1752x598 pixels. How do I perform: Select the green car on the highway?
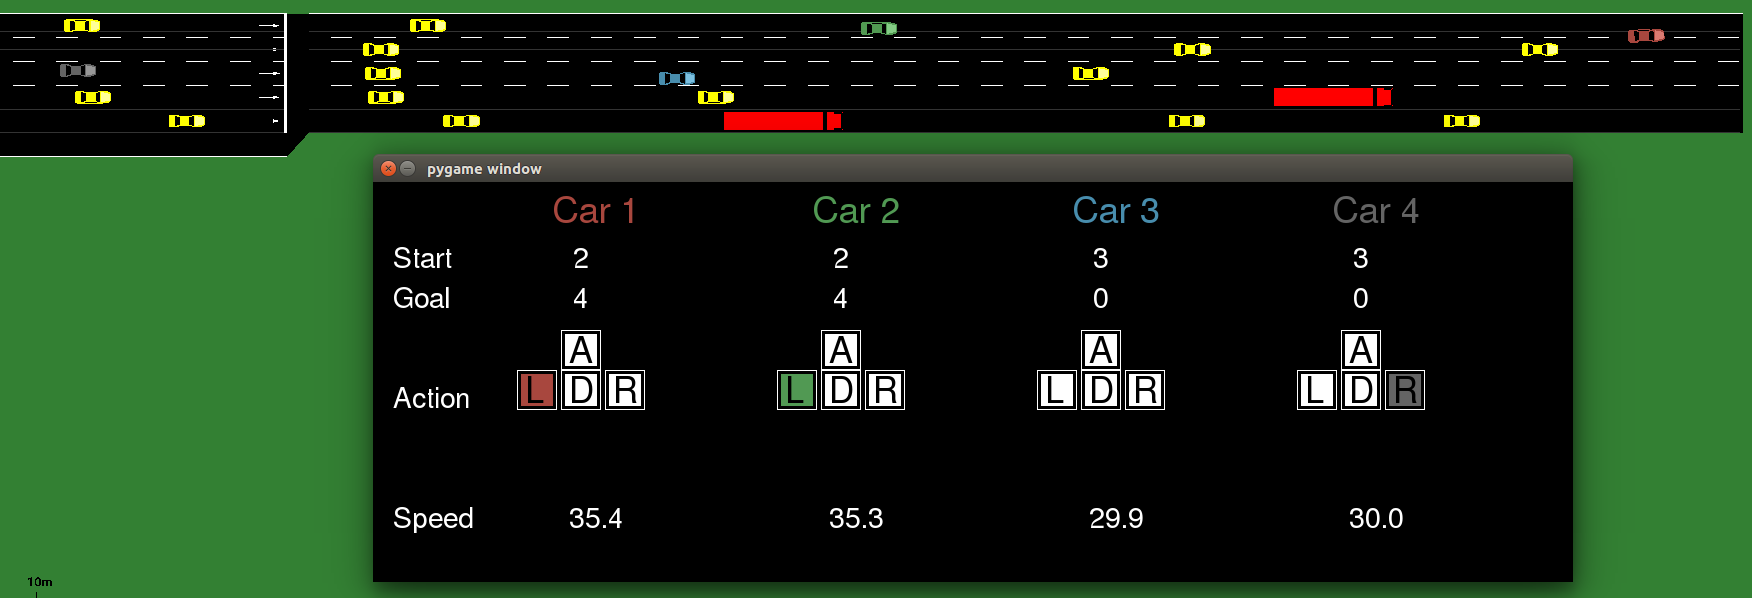[x=879, y=28]
